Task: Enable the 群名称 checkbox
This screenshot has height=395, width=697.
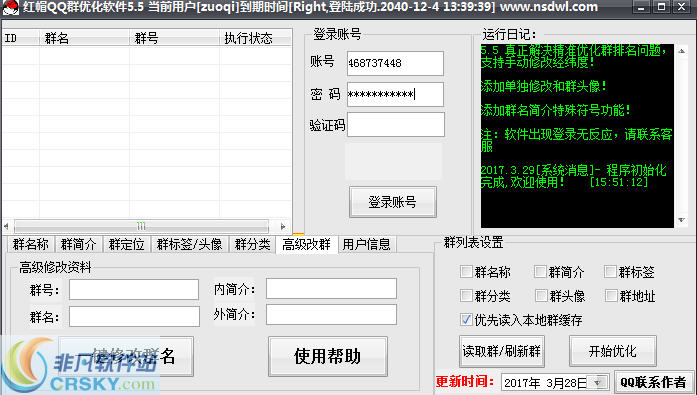Action: click(x=466, y=271)
